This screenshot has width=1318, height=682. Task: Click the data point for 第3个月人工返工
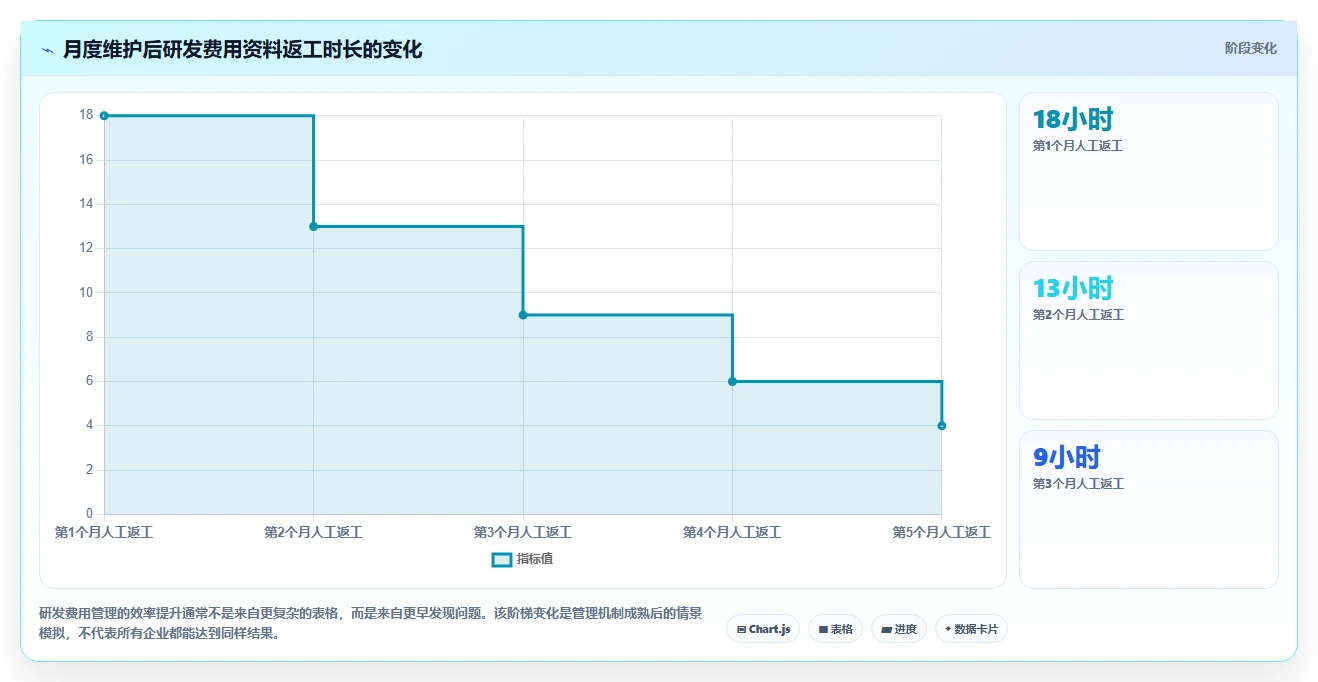(523, 315)
